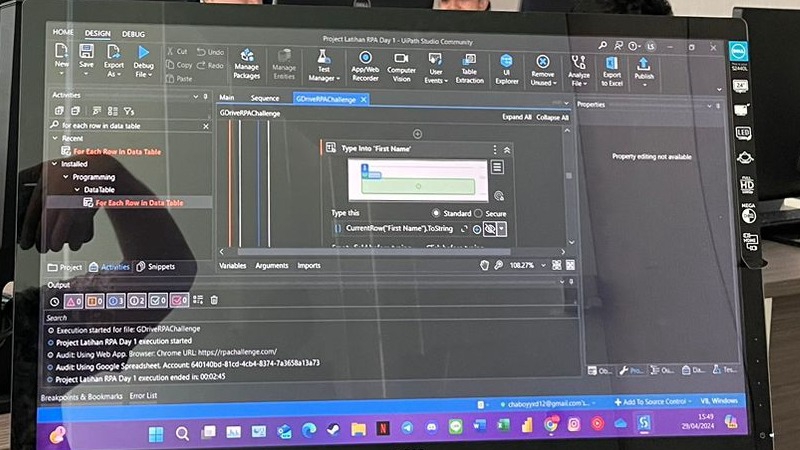Toggle the fifth Output filter showing 0
This screenshot has width=800, height=450.
(x=157, y=300)
